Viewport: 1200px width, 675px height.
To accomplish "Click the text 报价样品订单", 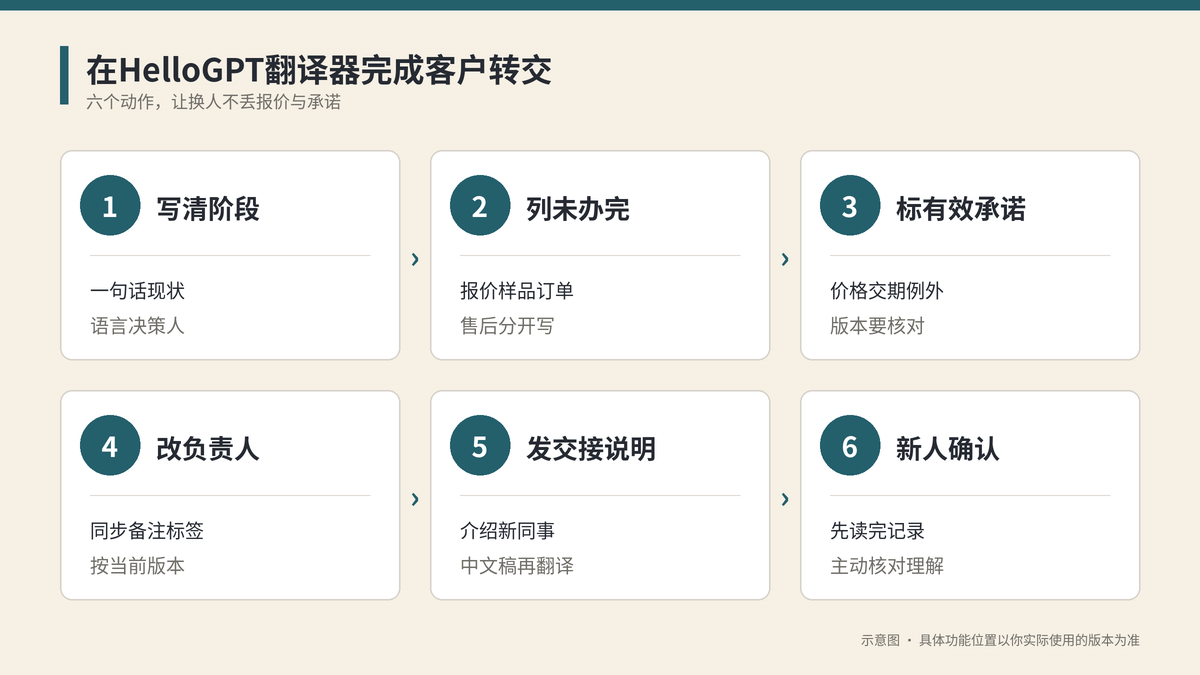I will [517, 291].
